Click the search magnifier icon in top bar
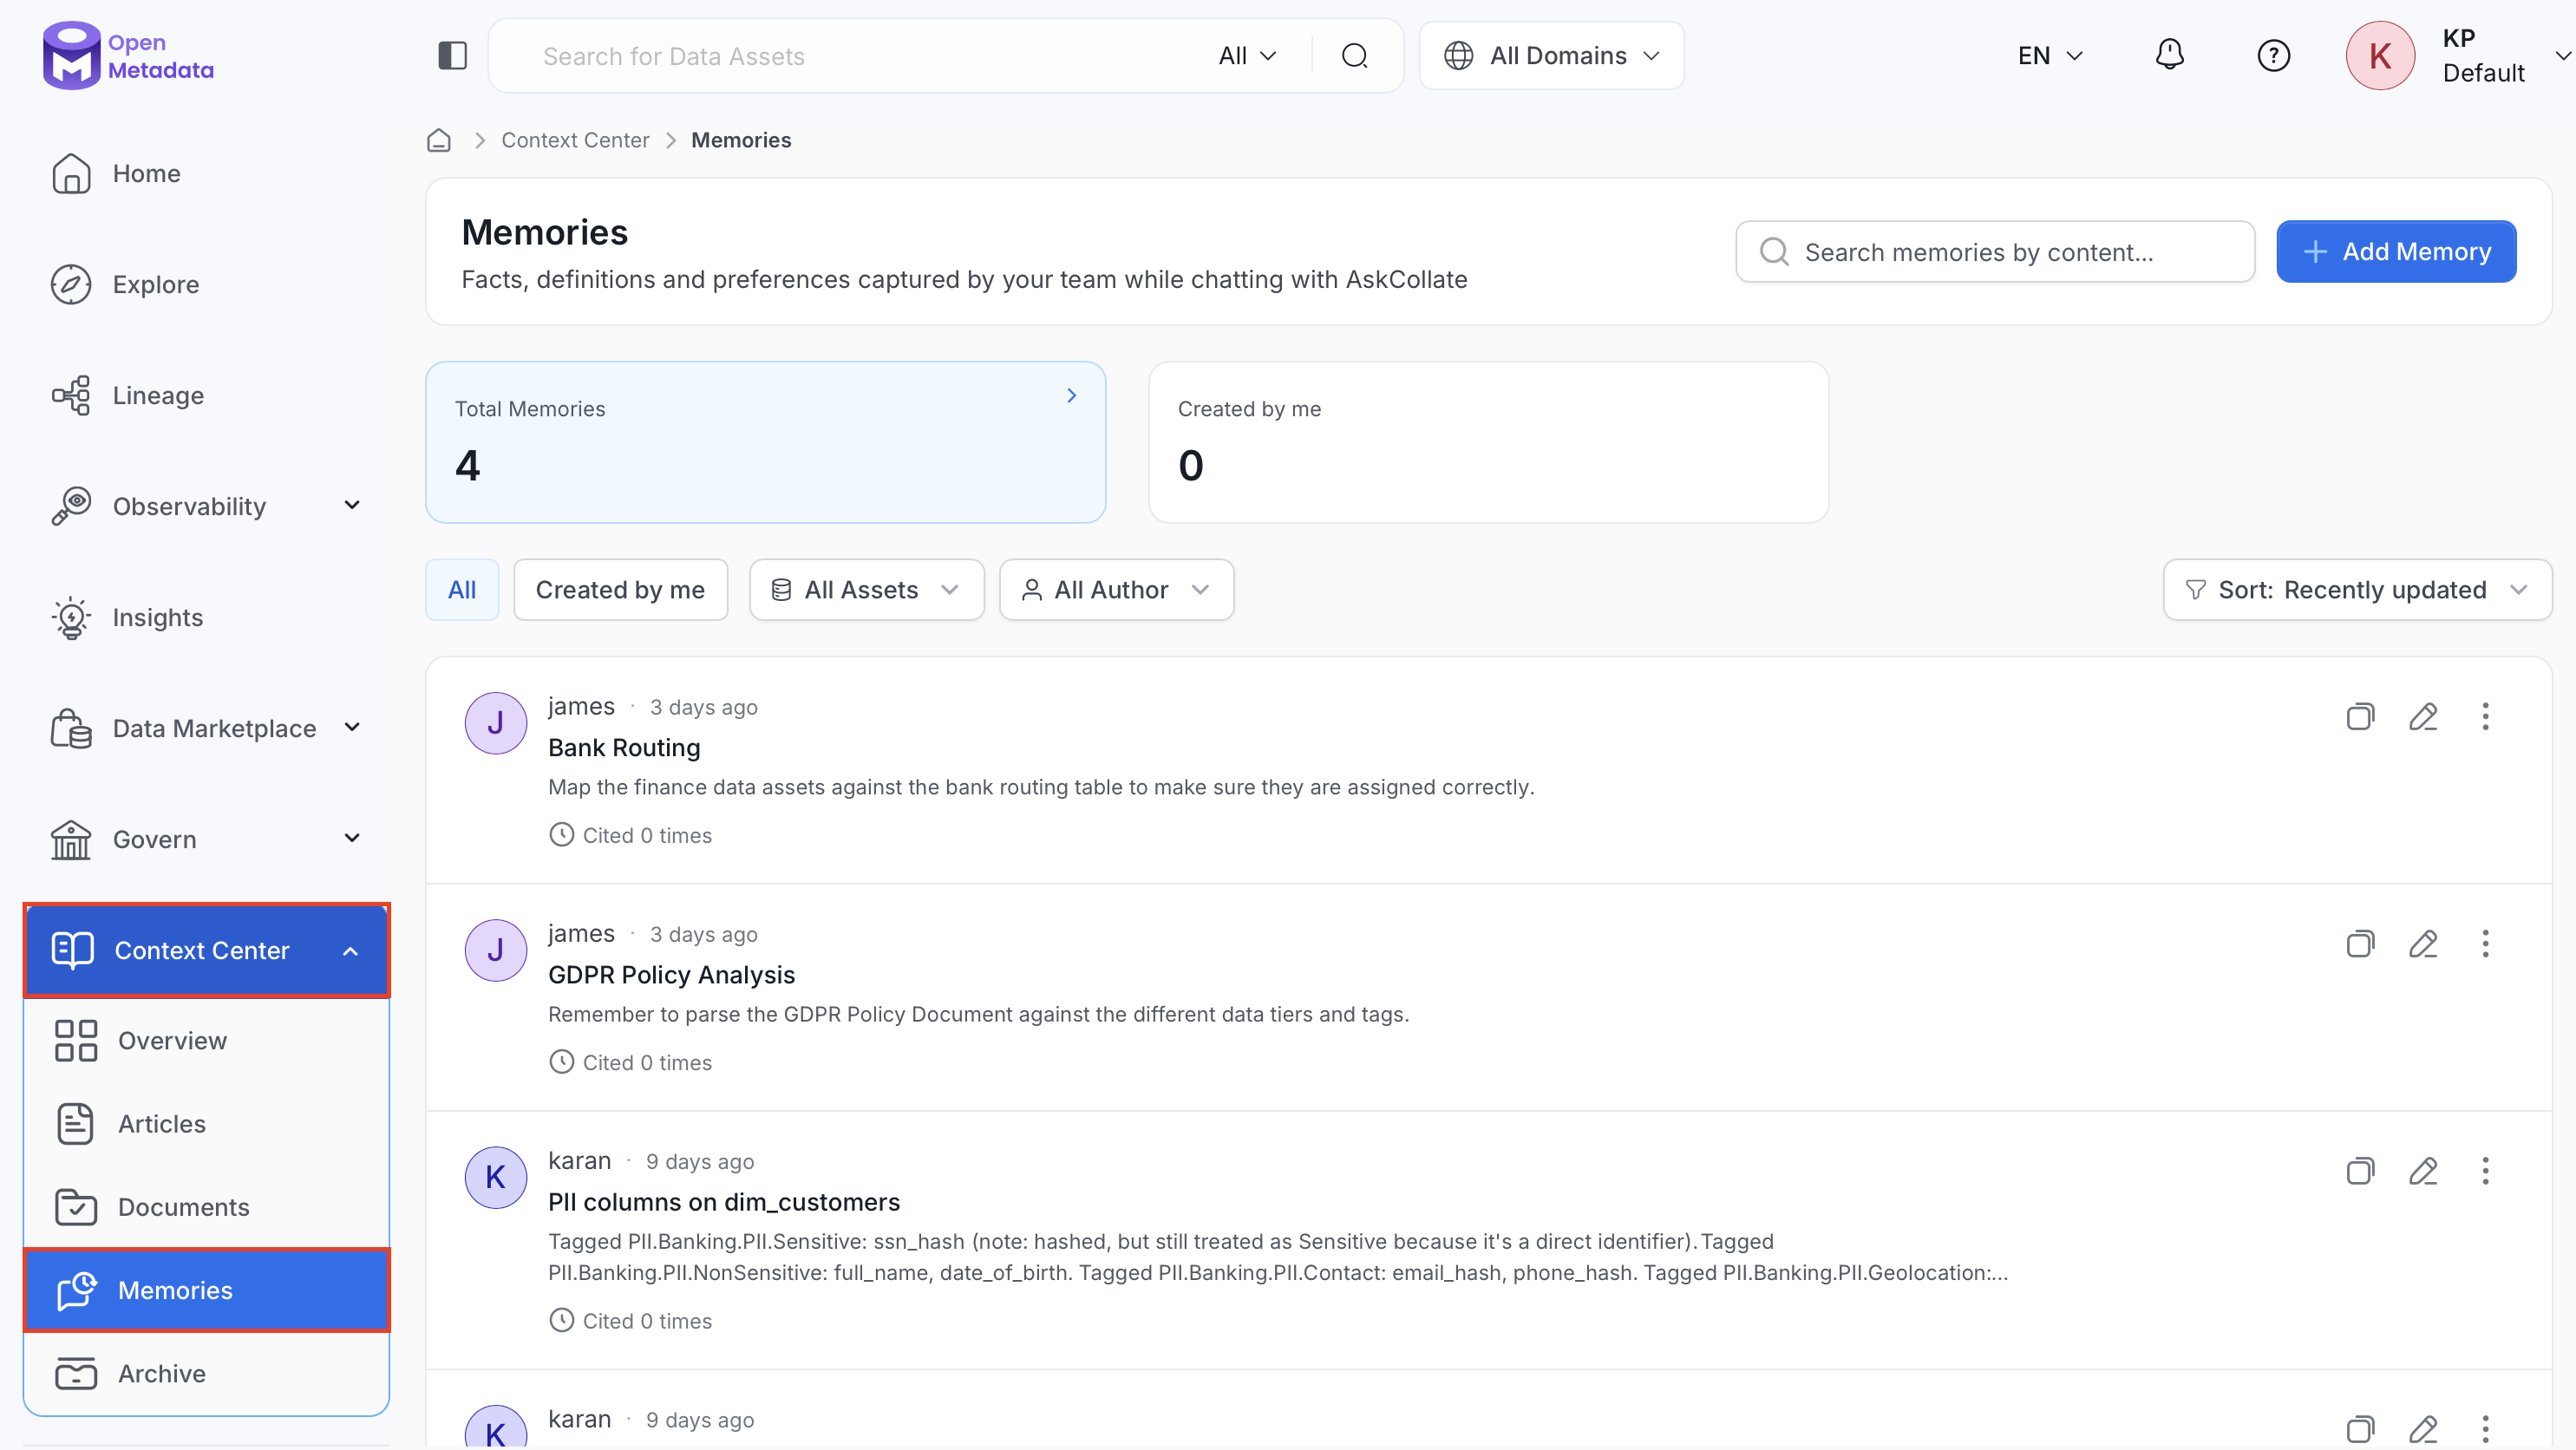 coord(1354,56)
